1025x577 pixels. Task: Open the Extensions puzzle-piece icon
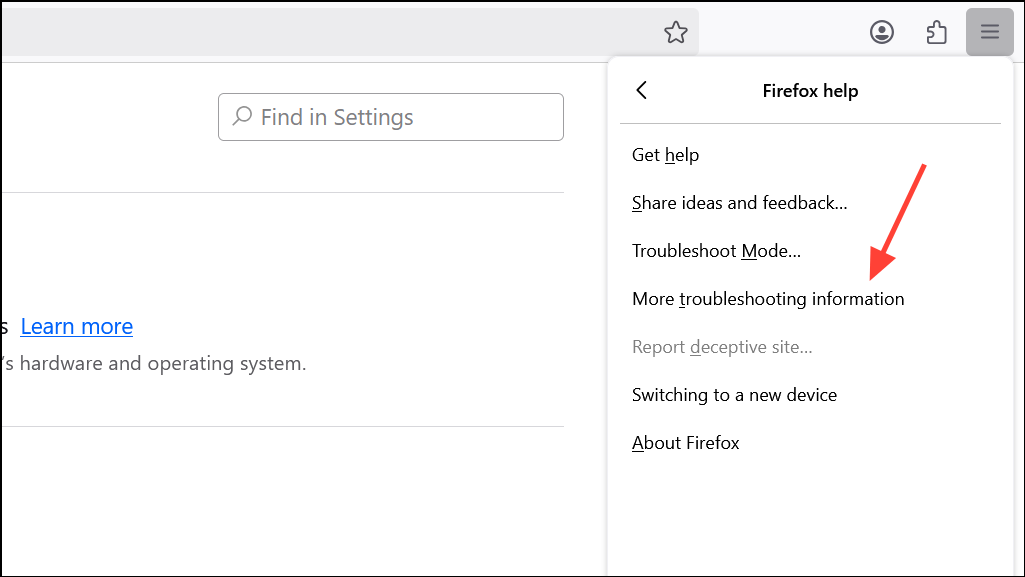click(x=936, y=32)
